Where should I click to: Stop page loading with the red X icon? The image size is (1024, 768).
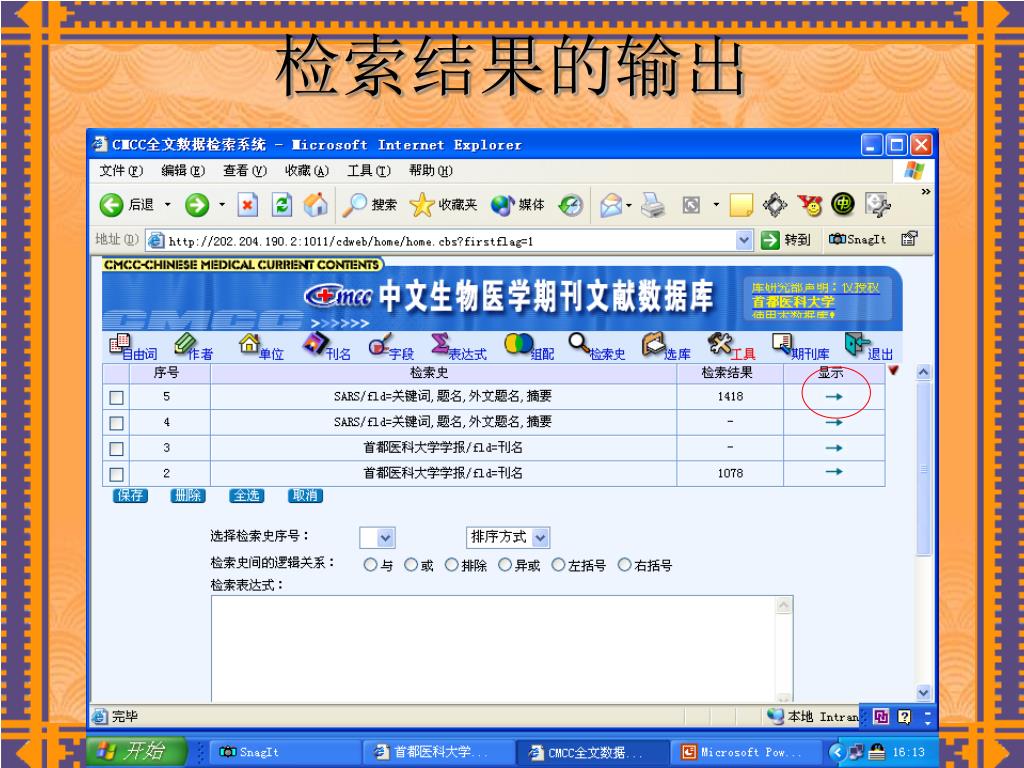tap(248, 205)
